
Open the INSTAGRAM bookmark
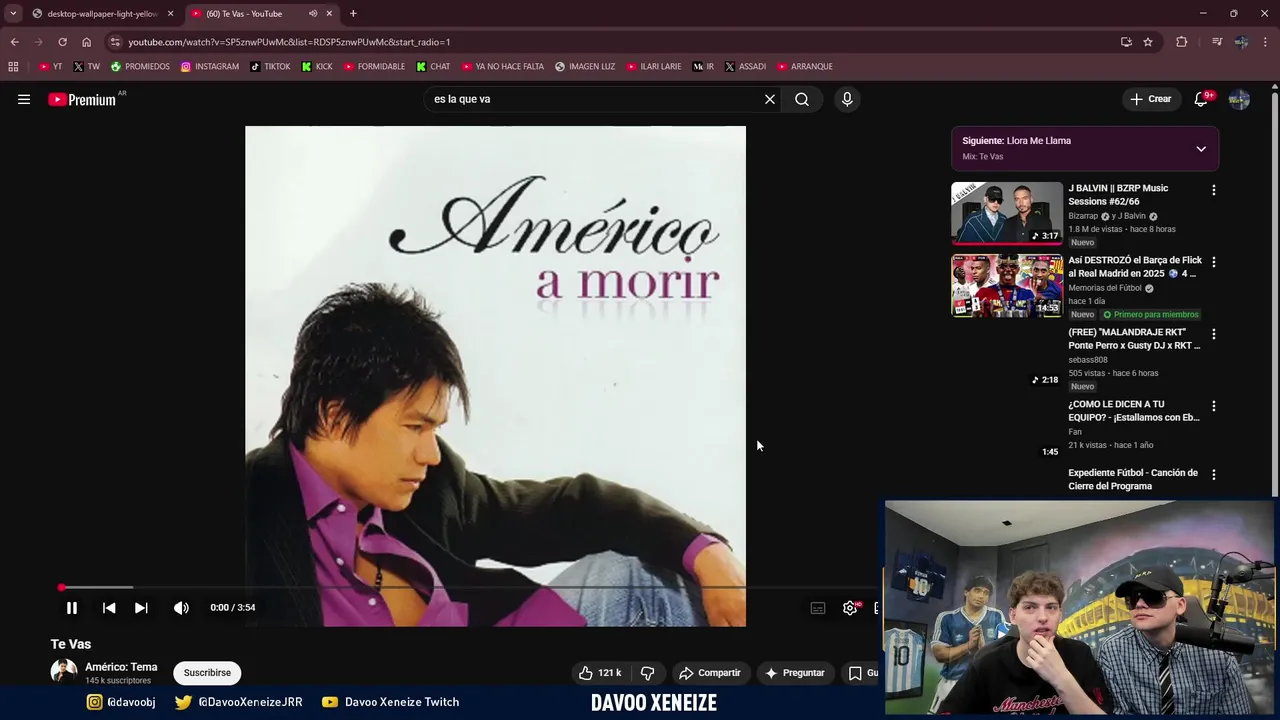click(210, 67)
